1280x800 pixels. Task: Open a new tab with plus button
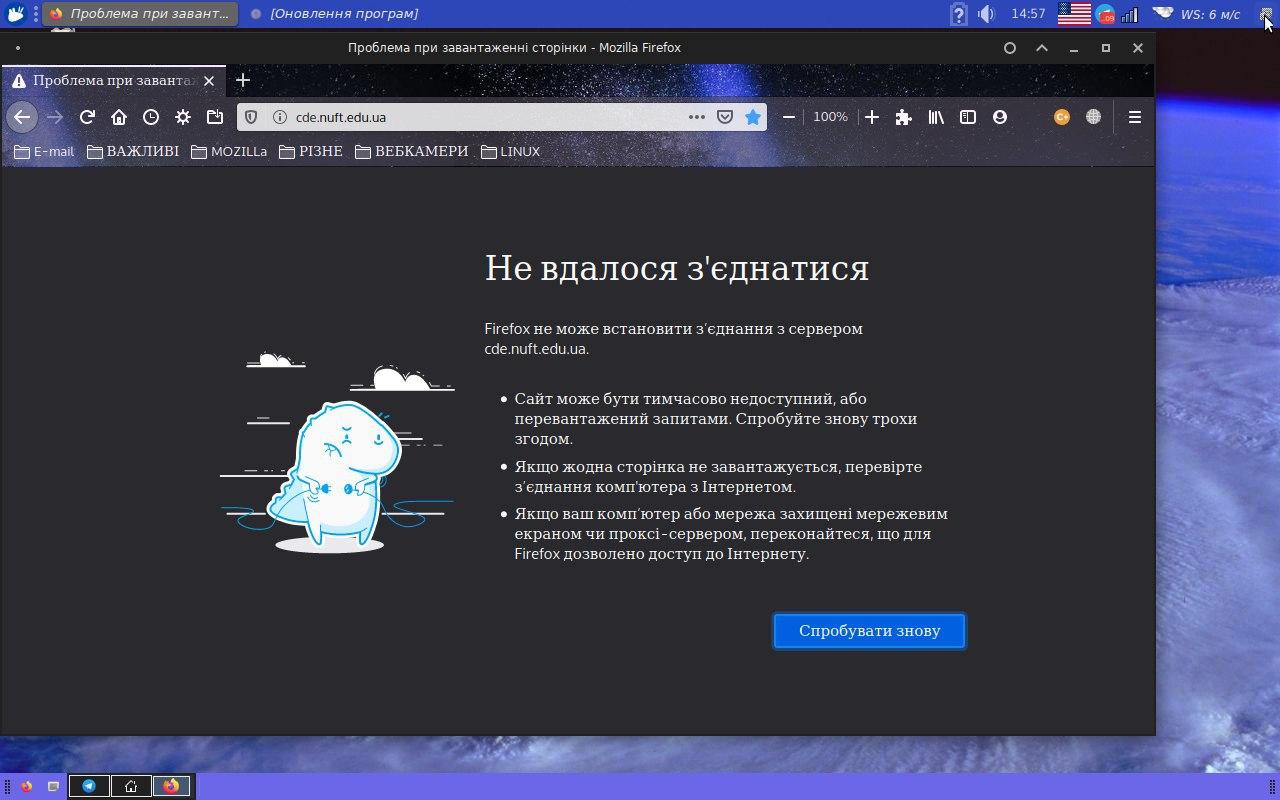[x=242, y=80]
